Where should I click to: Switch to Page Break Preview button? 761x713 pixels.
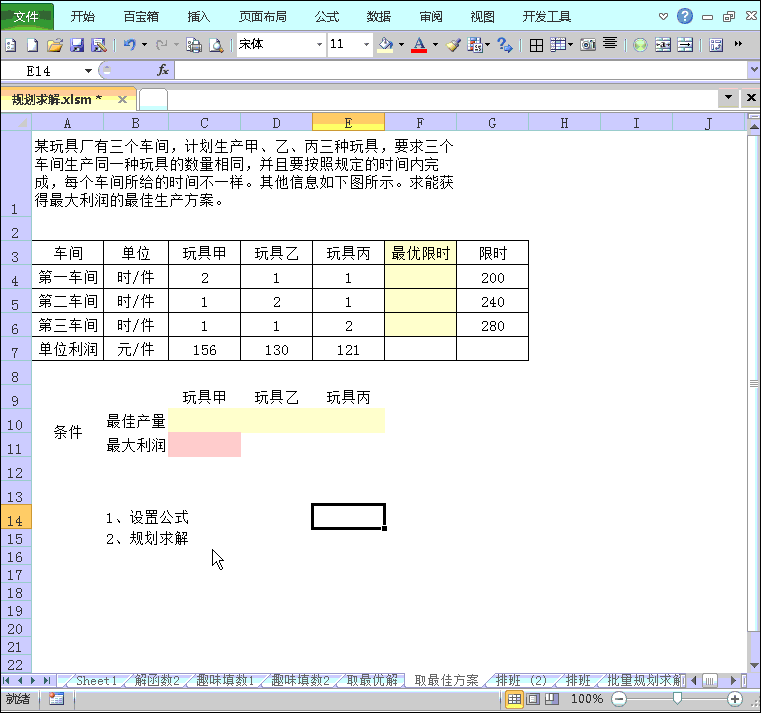coord(551,699)
